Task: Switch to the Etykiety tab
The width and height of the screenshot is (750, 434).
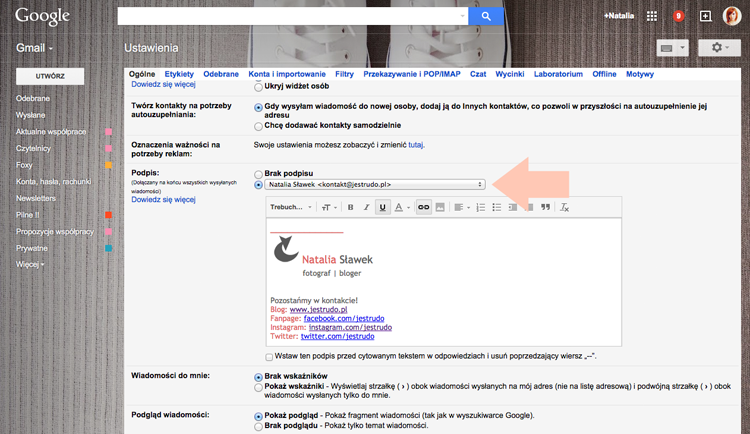Action: [179, 74]
